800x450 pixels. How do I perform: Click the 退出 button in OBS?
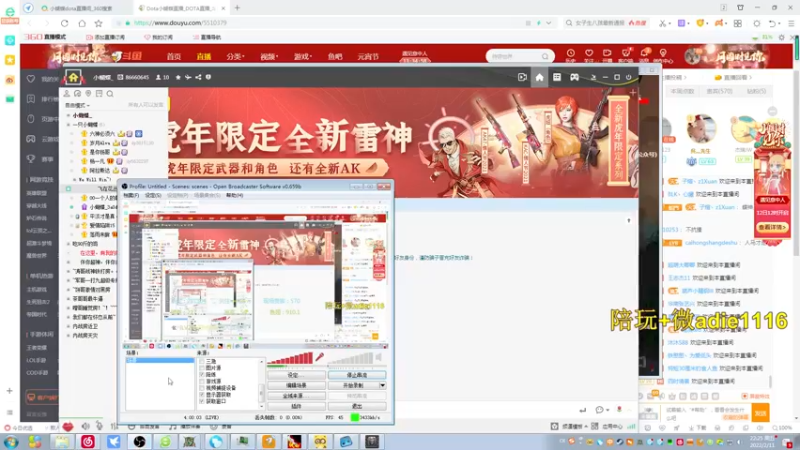pyautogui.click(x=357, y=406)
